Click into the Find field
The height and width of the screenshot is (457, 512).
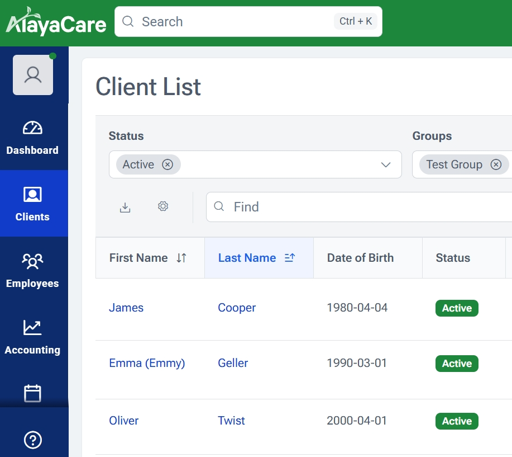pos(359,207)
